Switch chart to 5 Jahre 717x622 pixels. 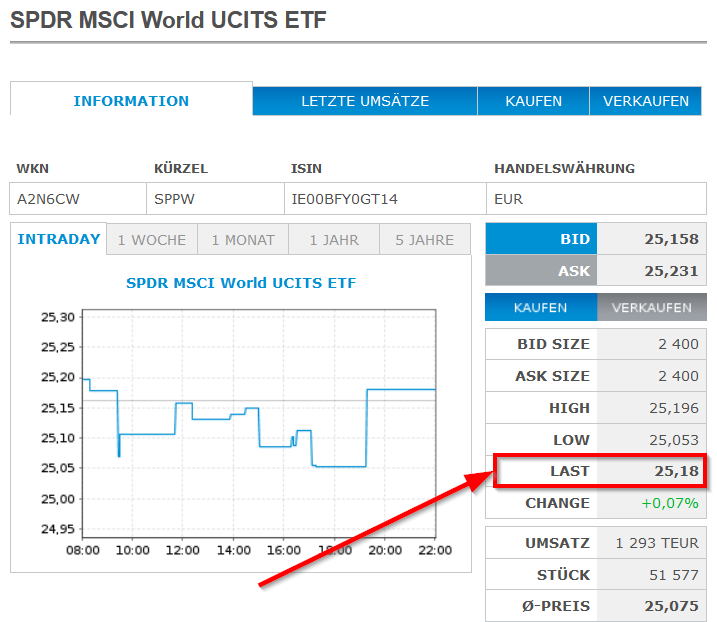click(424, 240)
